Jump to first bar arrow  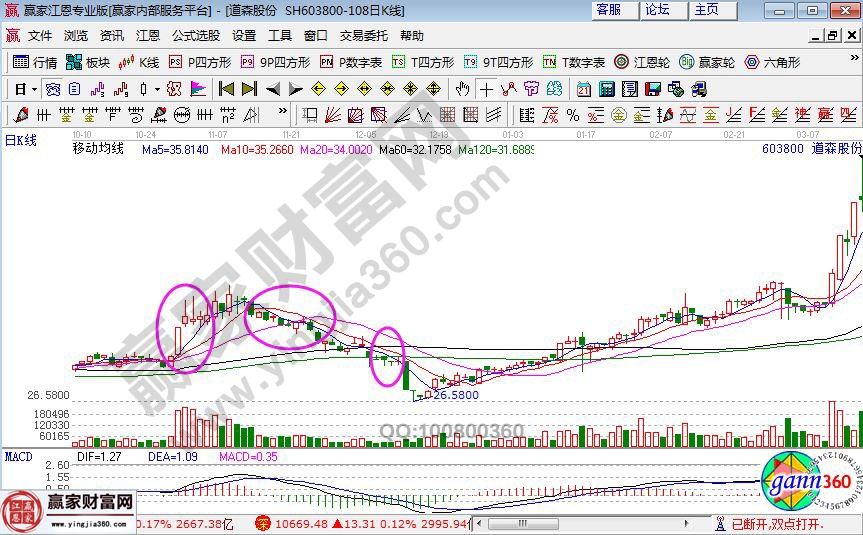click(x=226, y=89)
